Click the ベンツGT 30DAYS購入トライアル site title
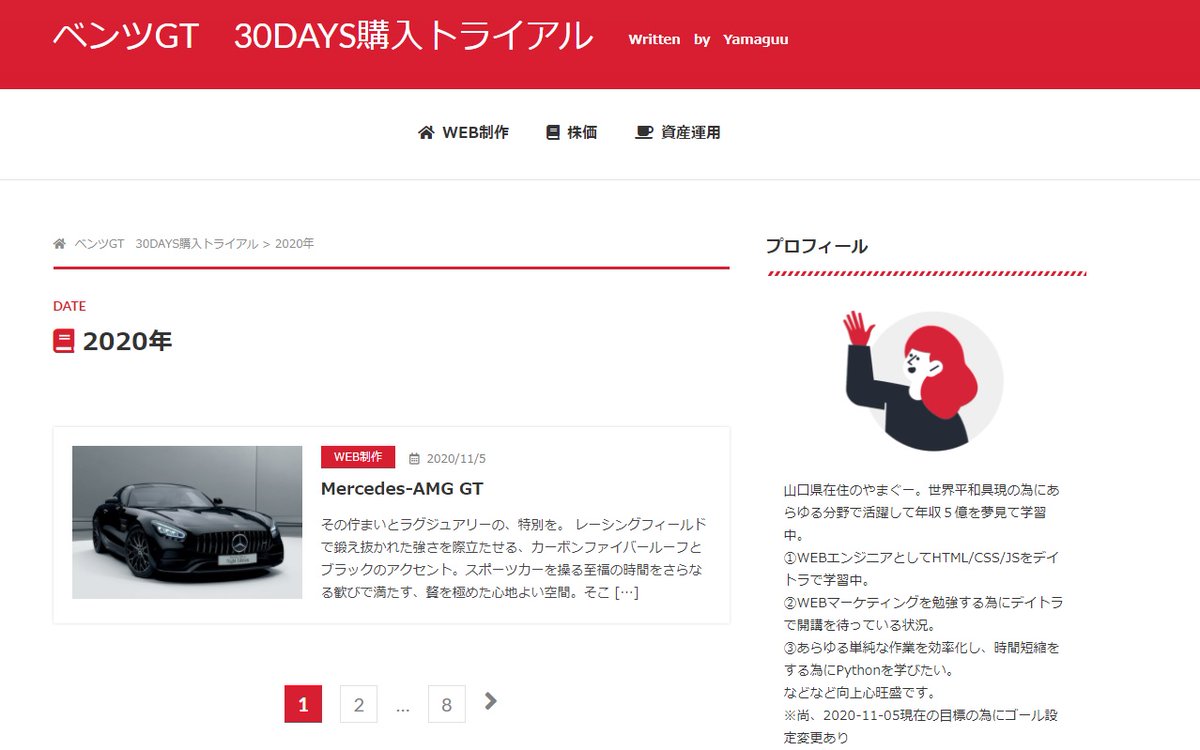The width and height of the screenshot is (1200, 750). tap(323, 38)
